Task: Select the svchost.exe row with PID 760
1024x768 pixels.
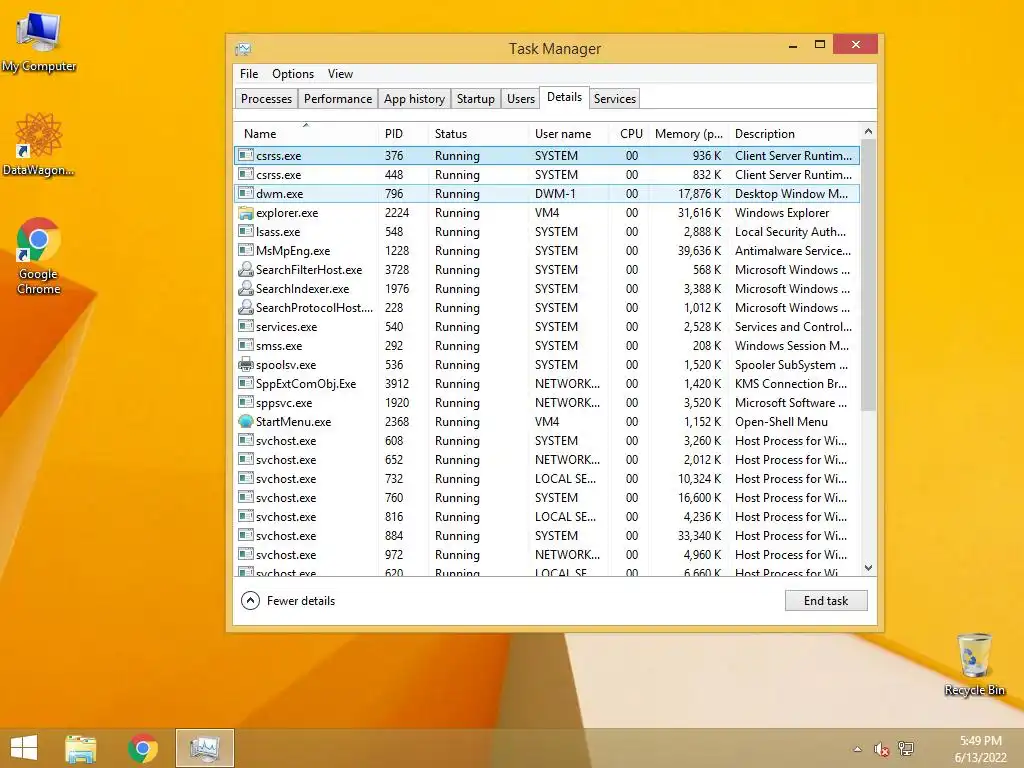Action: 547,498
